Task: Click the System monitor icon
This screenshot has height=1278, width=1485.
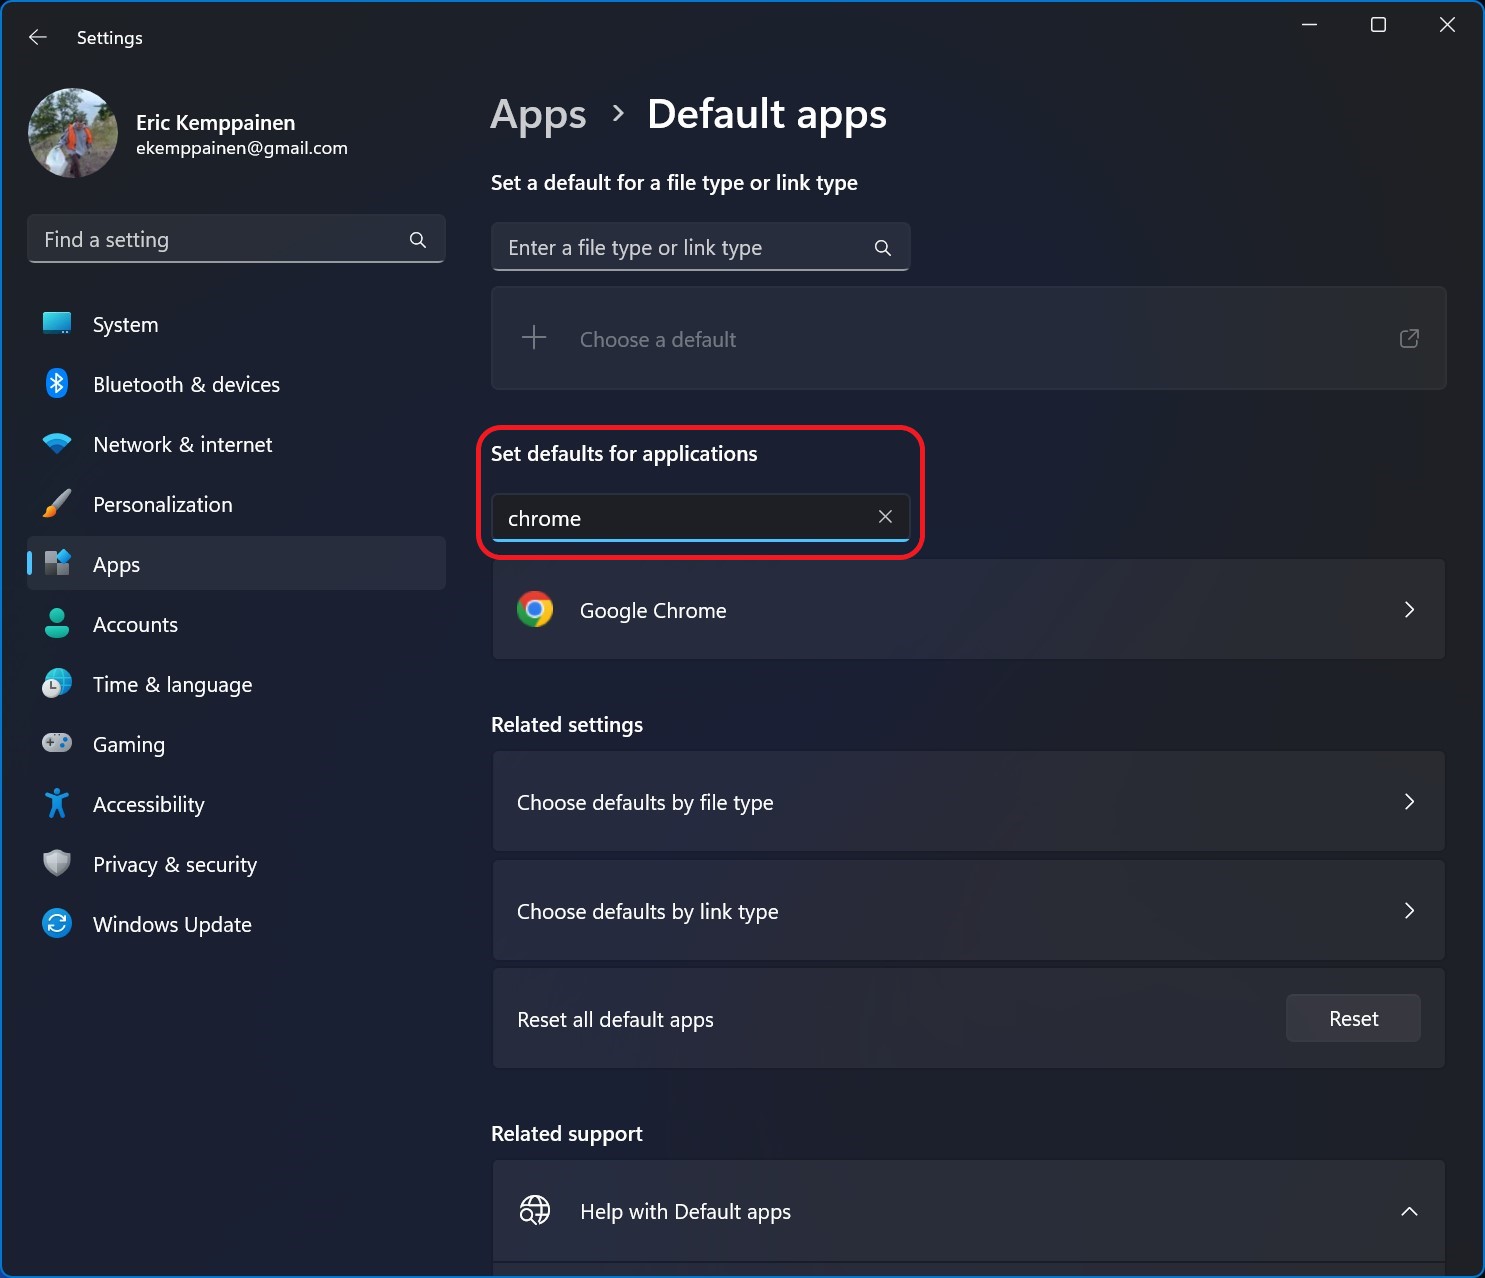Action: point(57,323)
